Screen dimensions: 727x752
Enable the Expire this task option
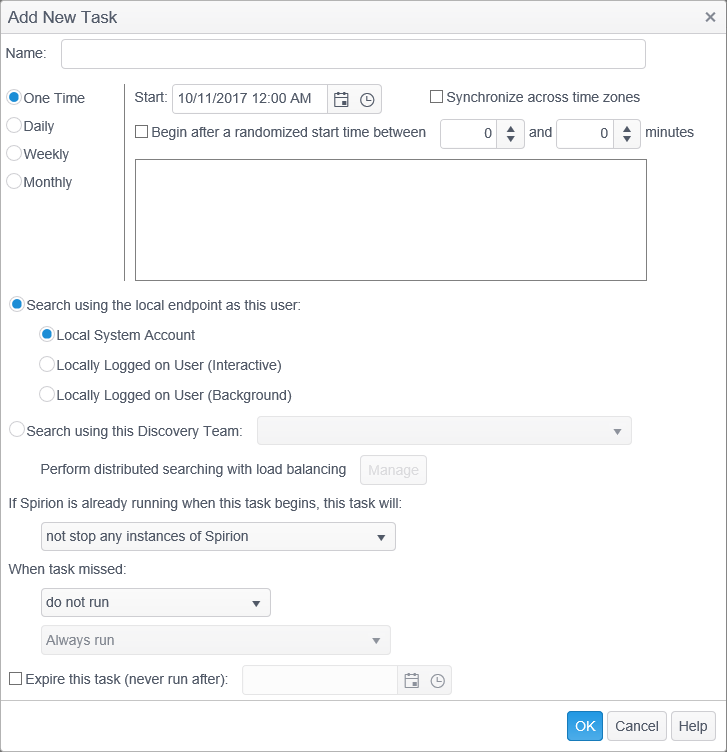15,679
